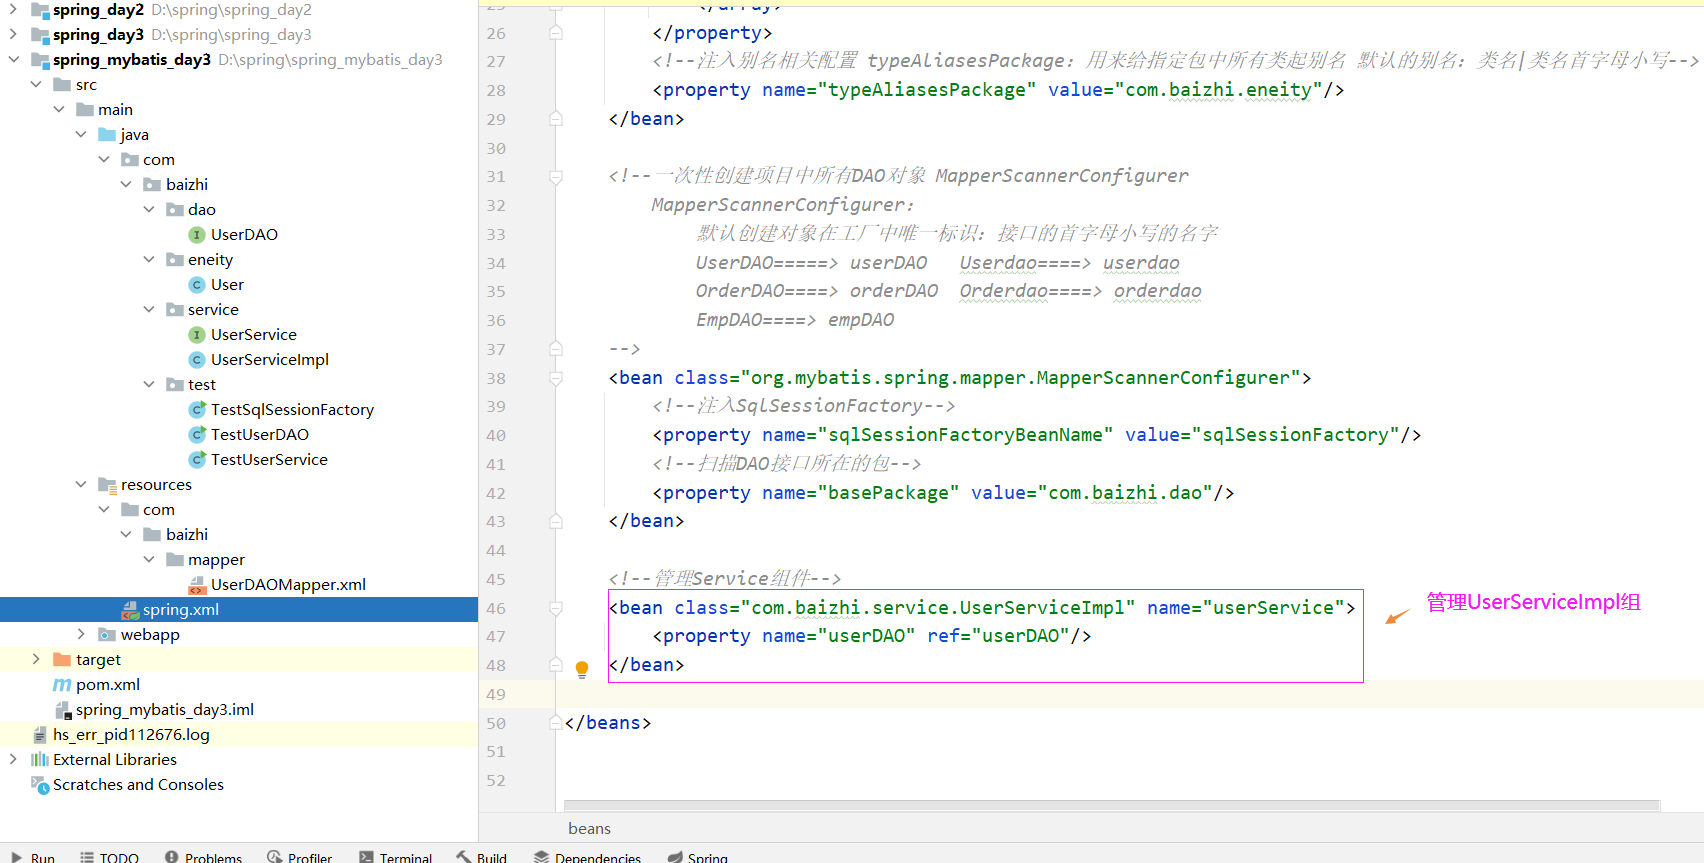Collapse the eneity package
Viewport: 1704px width, 863px height.
tap(149, 260)
